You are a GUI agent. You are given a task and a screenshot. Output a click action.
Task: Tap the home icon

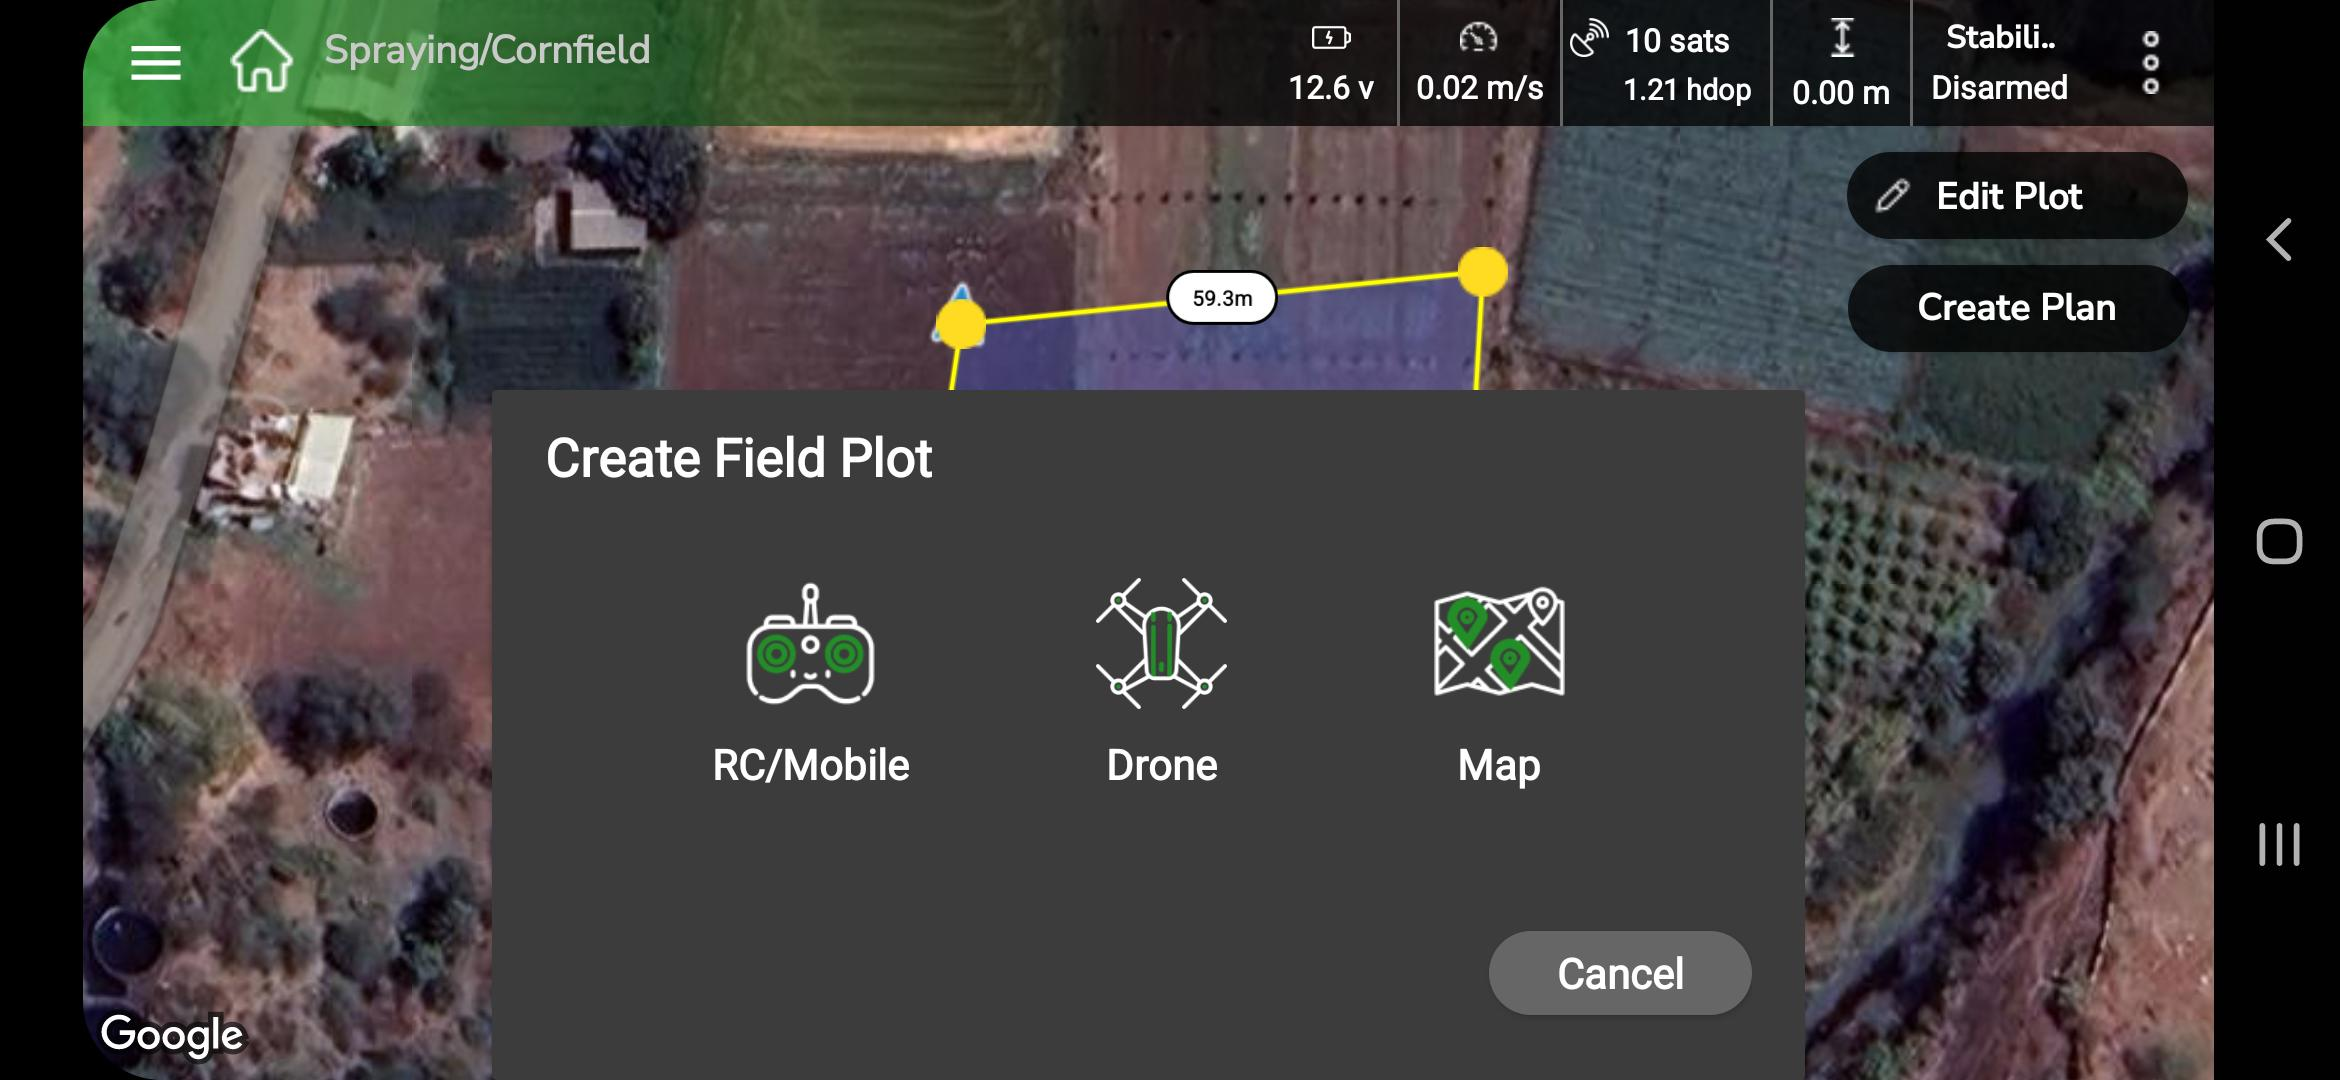261,61
